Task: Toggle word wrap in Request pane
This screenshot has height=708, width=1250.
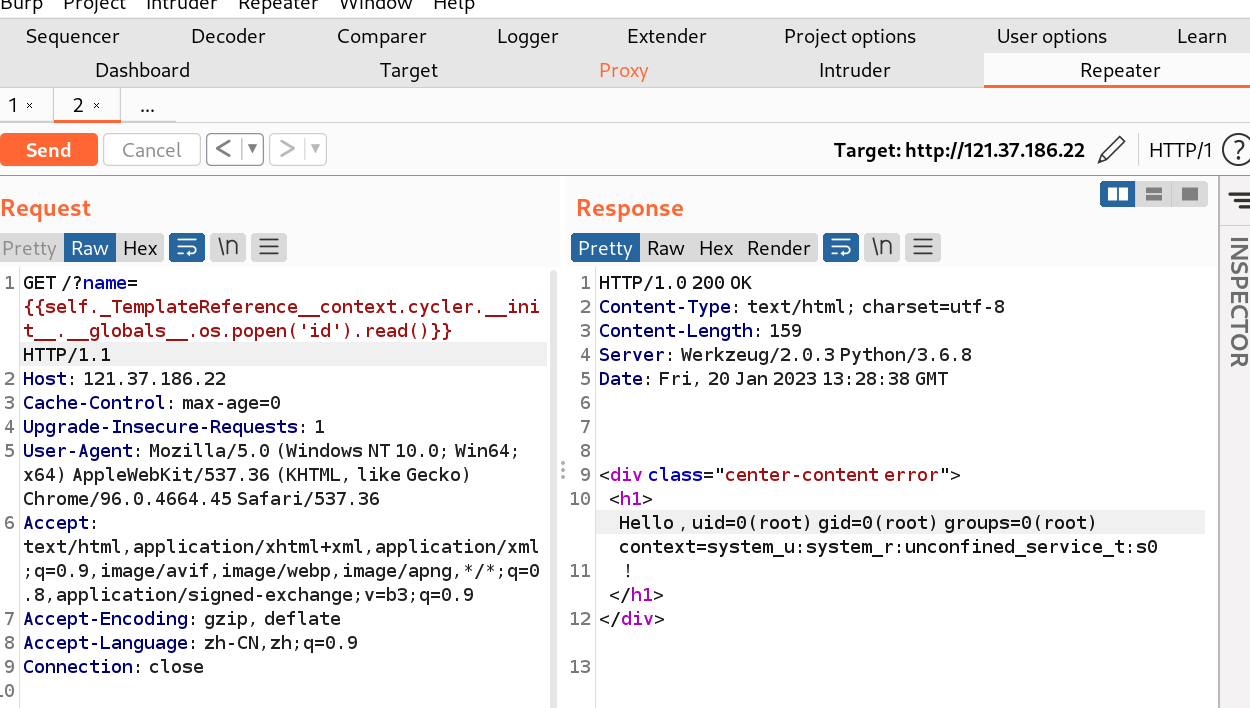Action: click(x=187, y=247)
